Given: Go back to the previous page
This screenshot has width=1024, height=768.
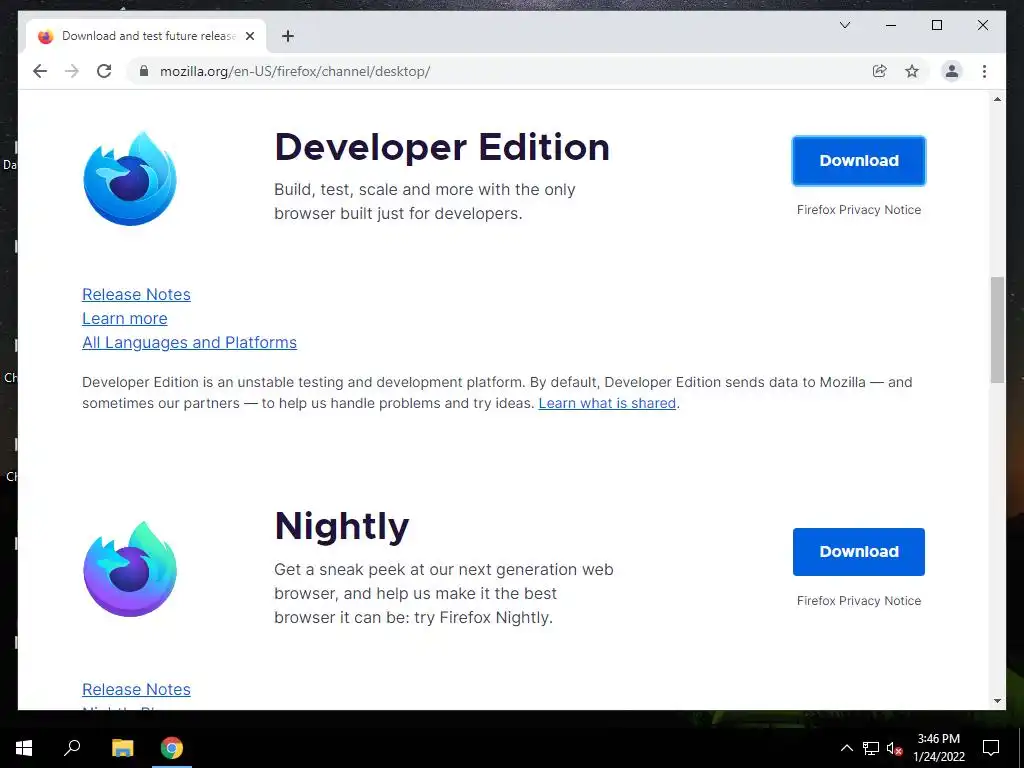Looking at the screenshot, I should click(x=40, y=71).
